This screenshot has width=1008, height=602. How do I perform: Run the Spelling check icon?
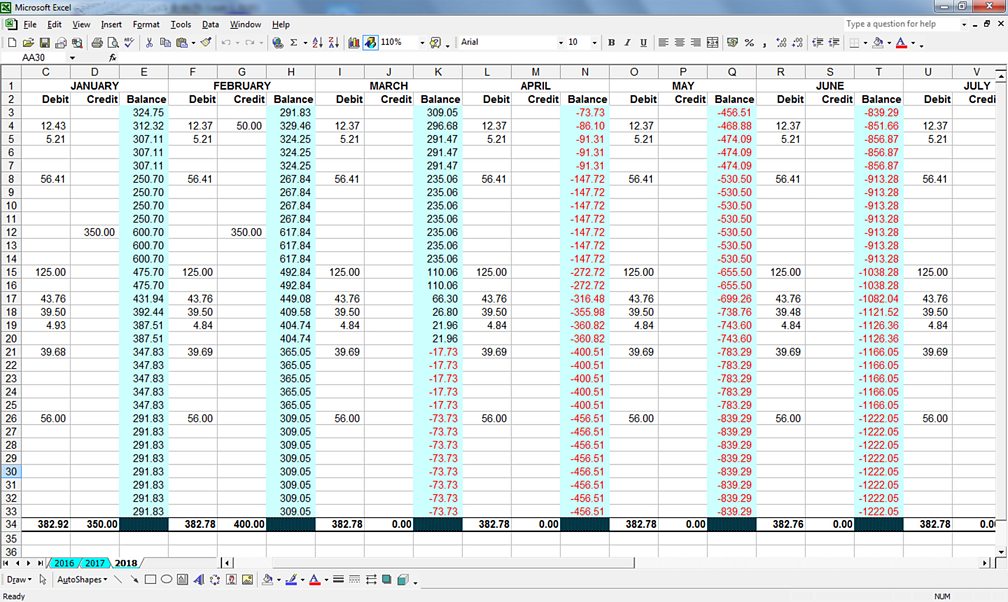coord(128,42)
